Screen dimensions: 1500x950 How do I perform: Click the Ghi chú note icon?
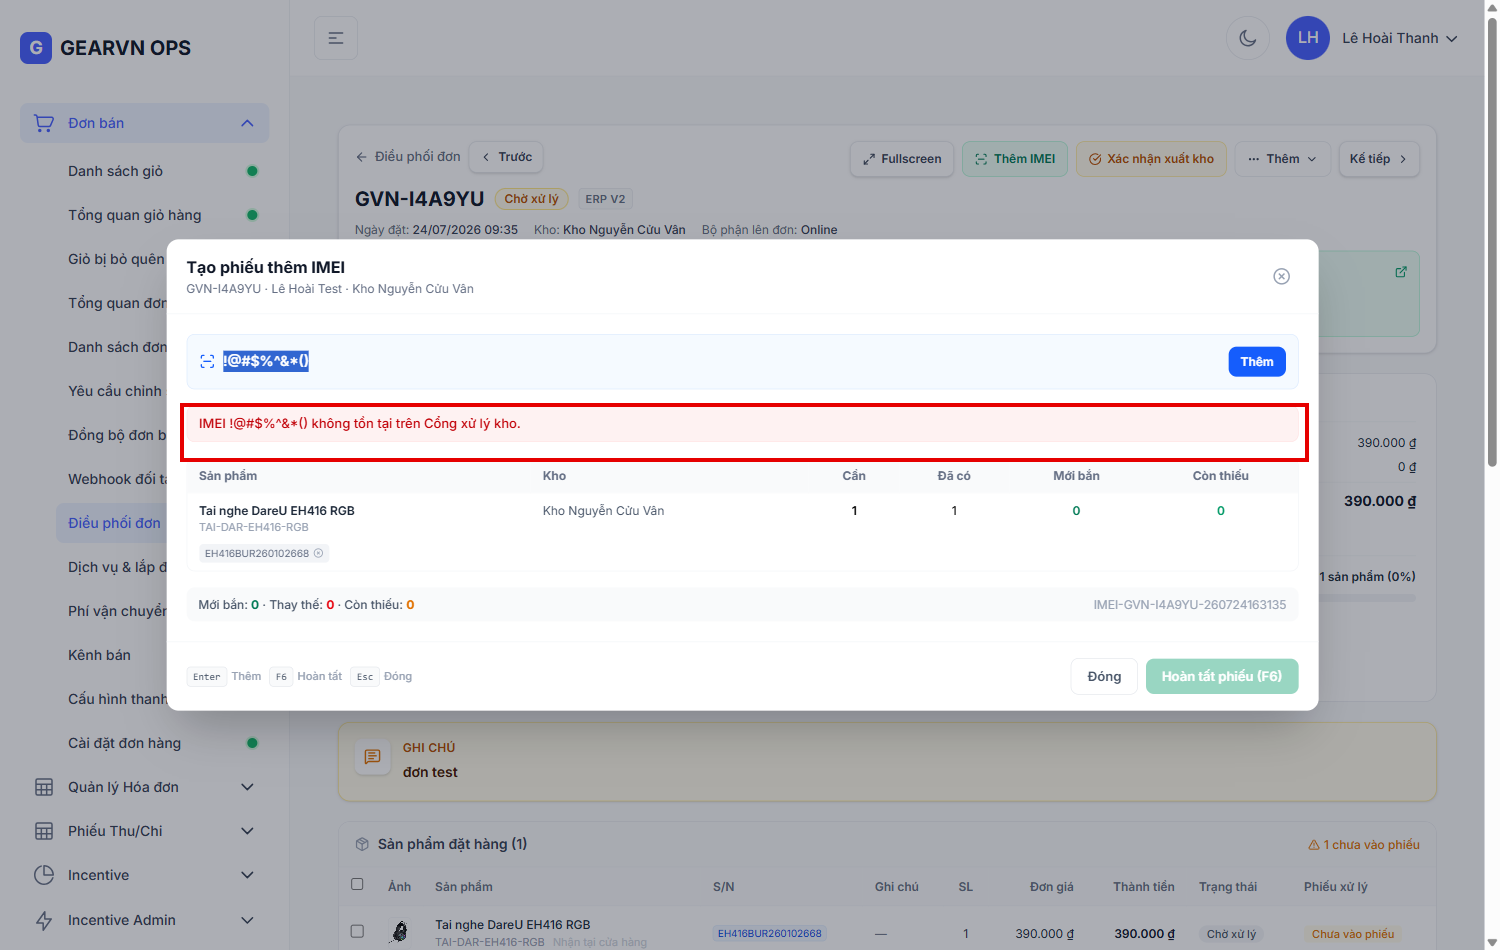372,758
